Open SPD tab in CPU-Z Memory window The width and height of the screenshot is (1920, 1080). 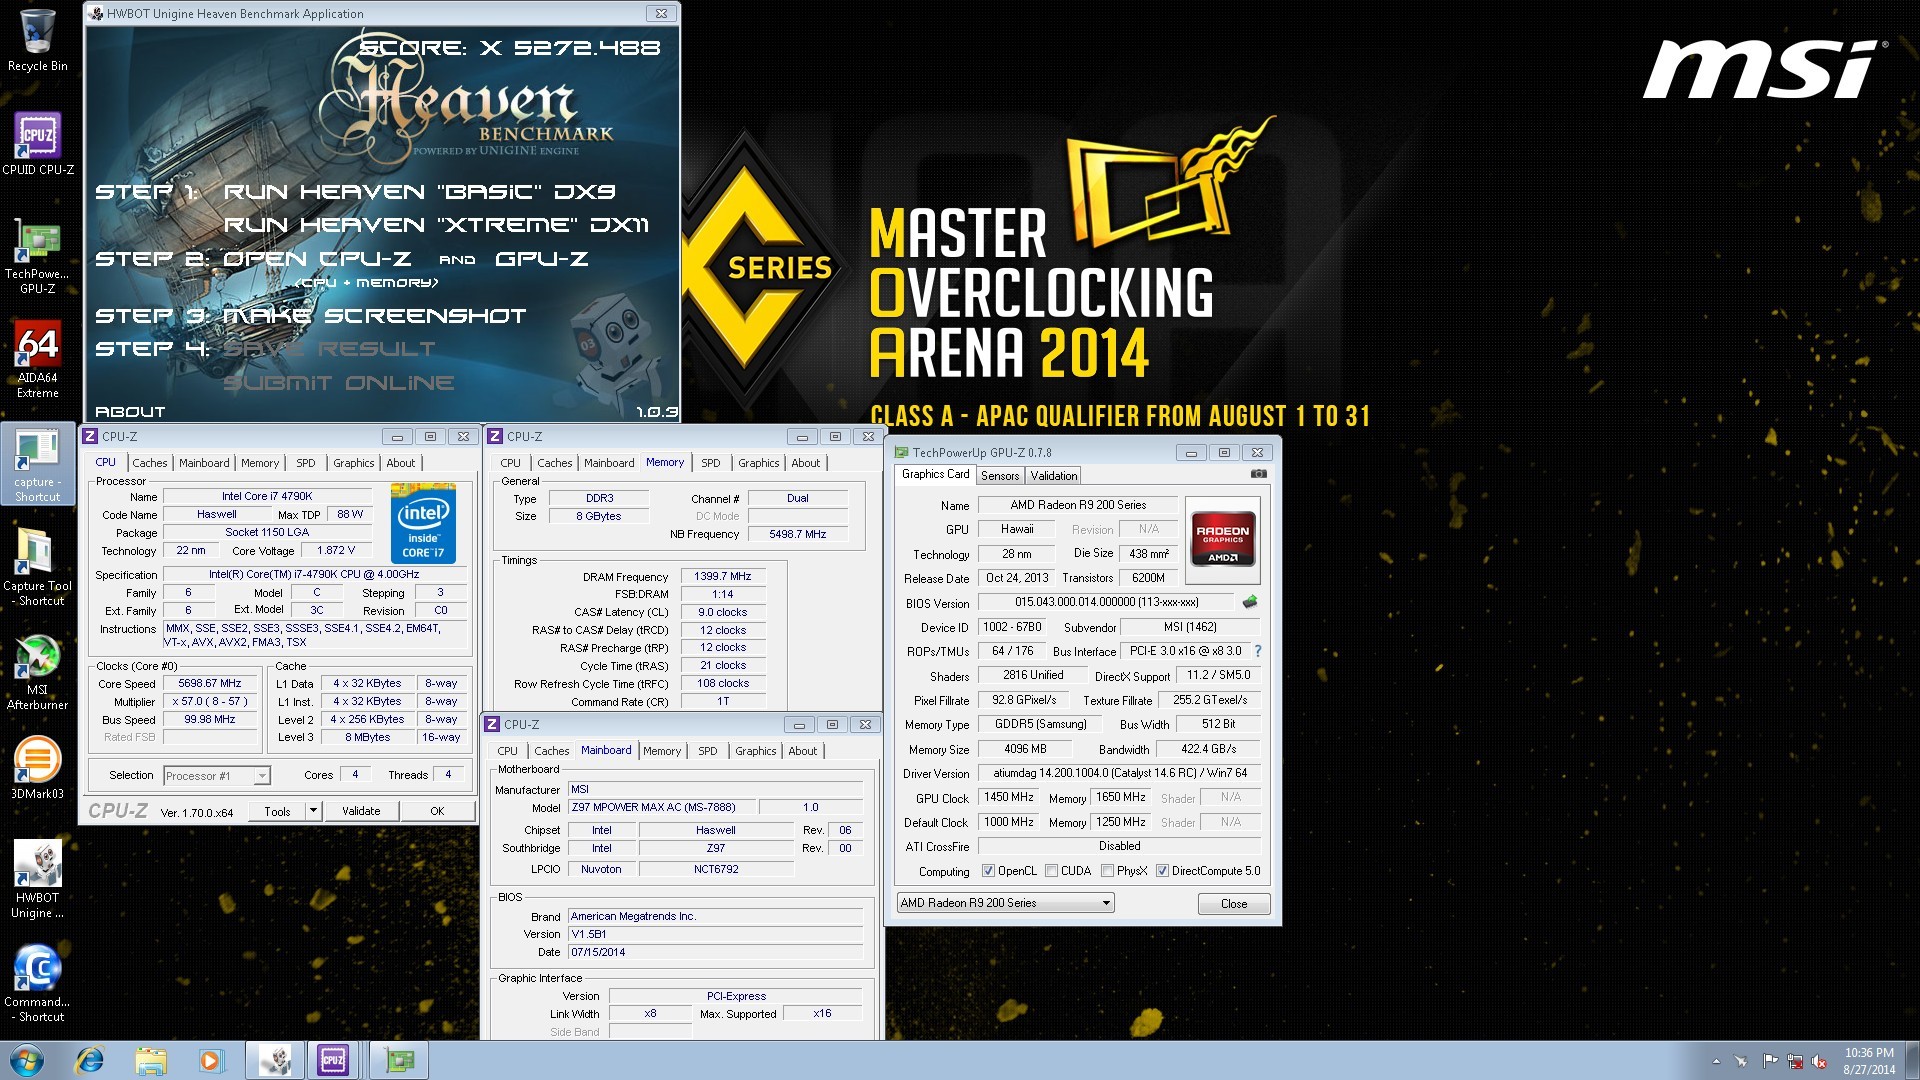pyautogui.click(x=711, y=463)
